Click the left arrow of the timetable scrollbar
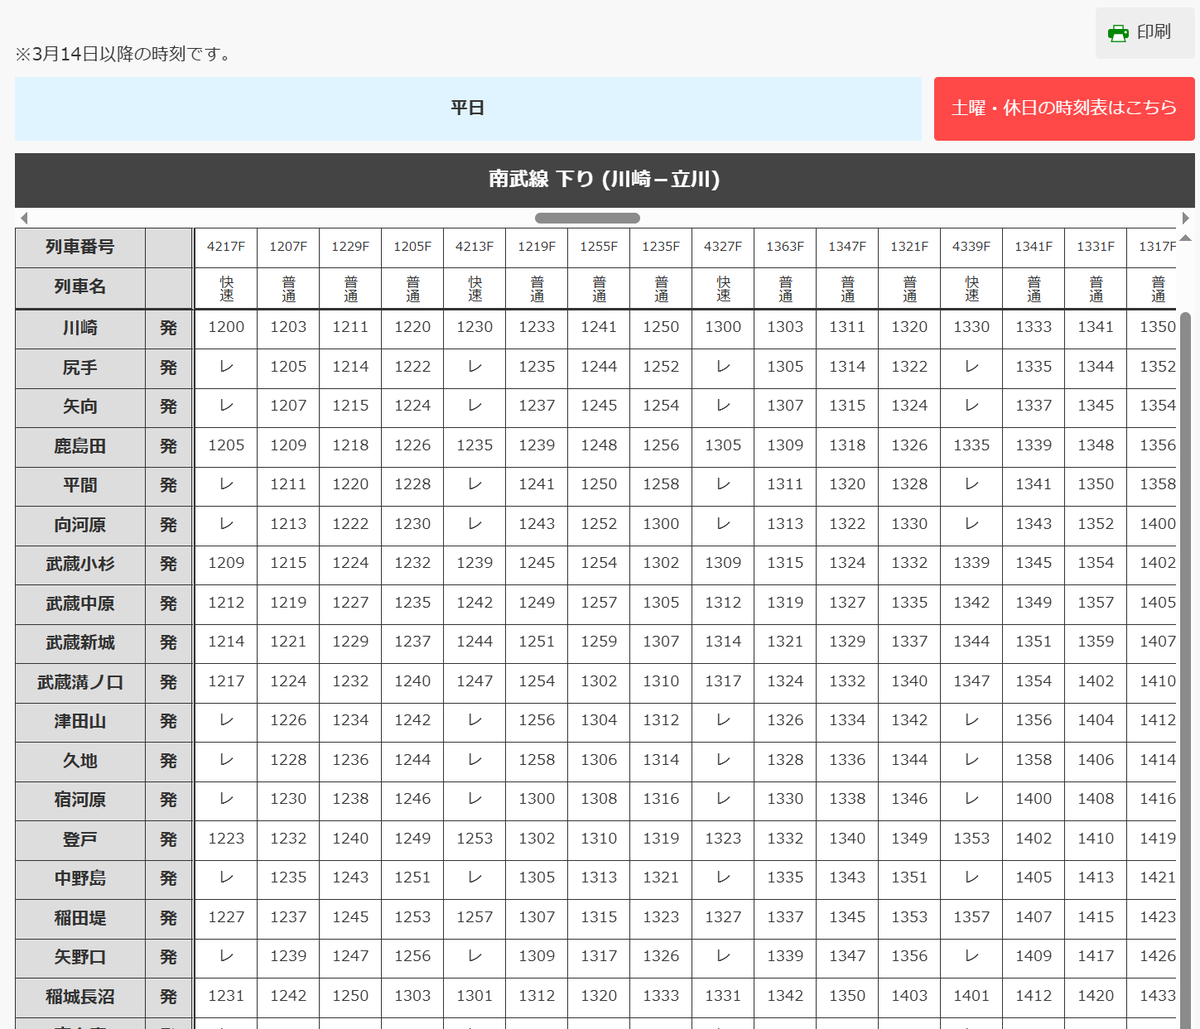The height and width of the screenshot is (1029, 1200). 24,217
